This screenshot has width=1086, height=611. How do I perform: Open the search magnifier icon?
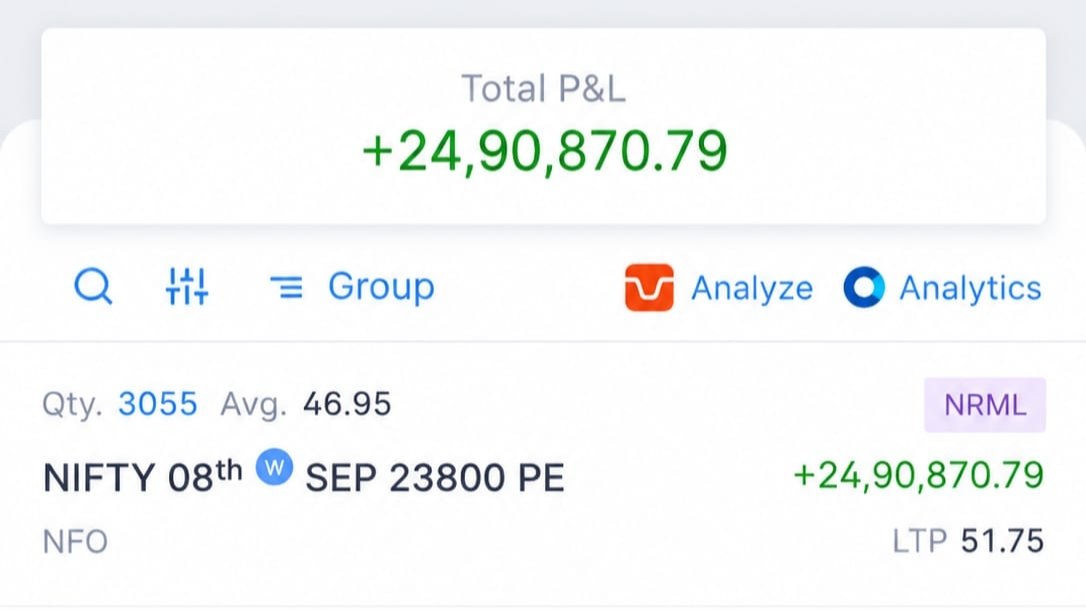pos(93,286)
